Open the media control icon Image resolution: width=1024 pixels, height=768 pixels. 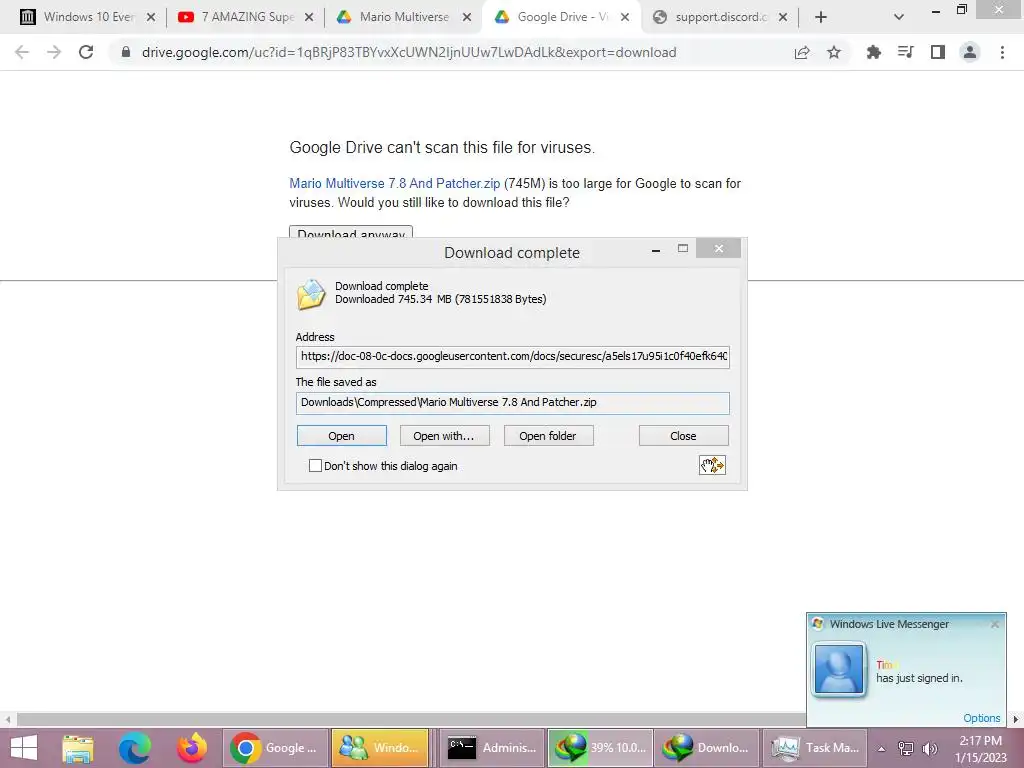(x=905, y=52)
